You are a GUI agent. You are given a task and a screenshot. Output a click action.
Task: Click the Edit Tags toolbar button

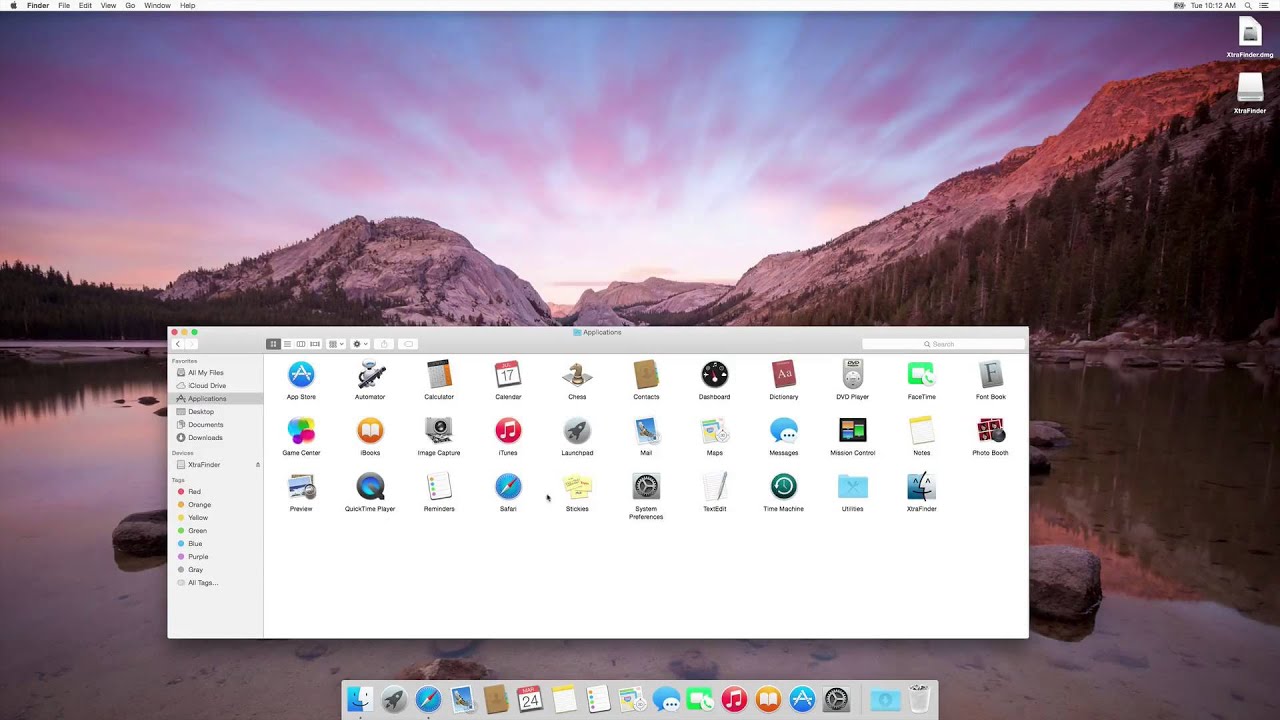coord(408,344)
